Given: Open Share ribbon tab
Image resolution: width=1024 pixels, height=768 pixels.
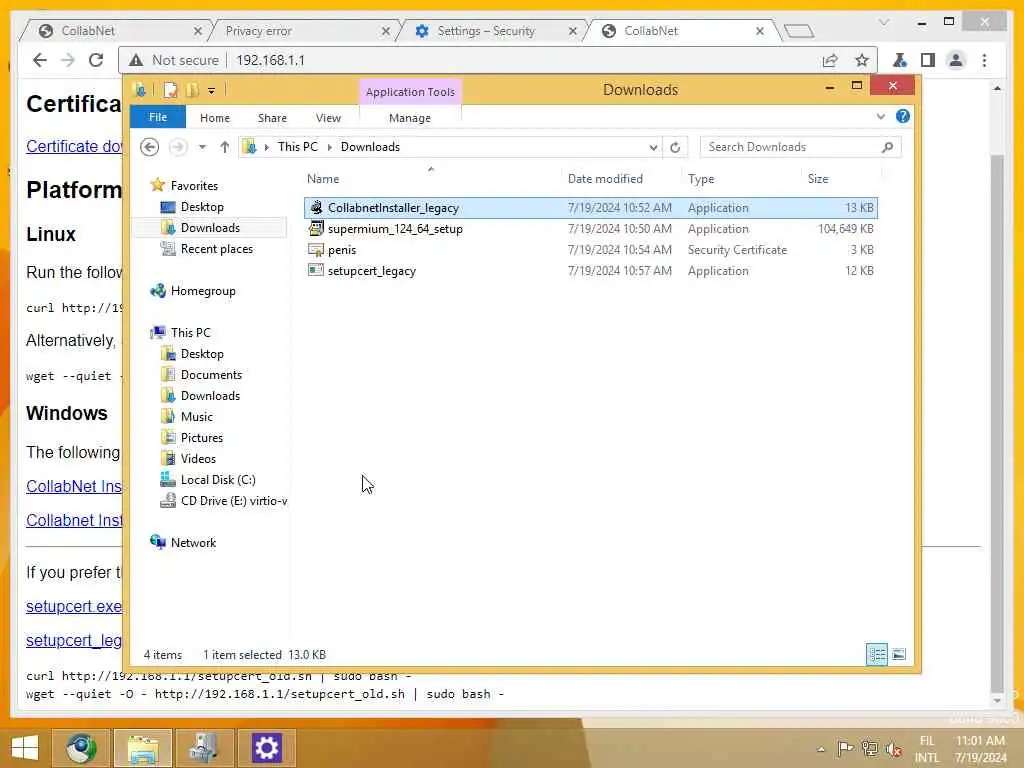Looking at the screenshot, I should point(272,118).
